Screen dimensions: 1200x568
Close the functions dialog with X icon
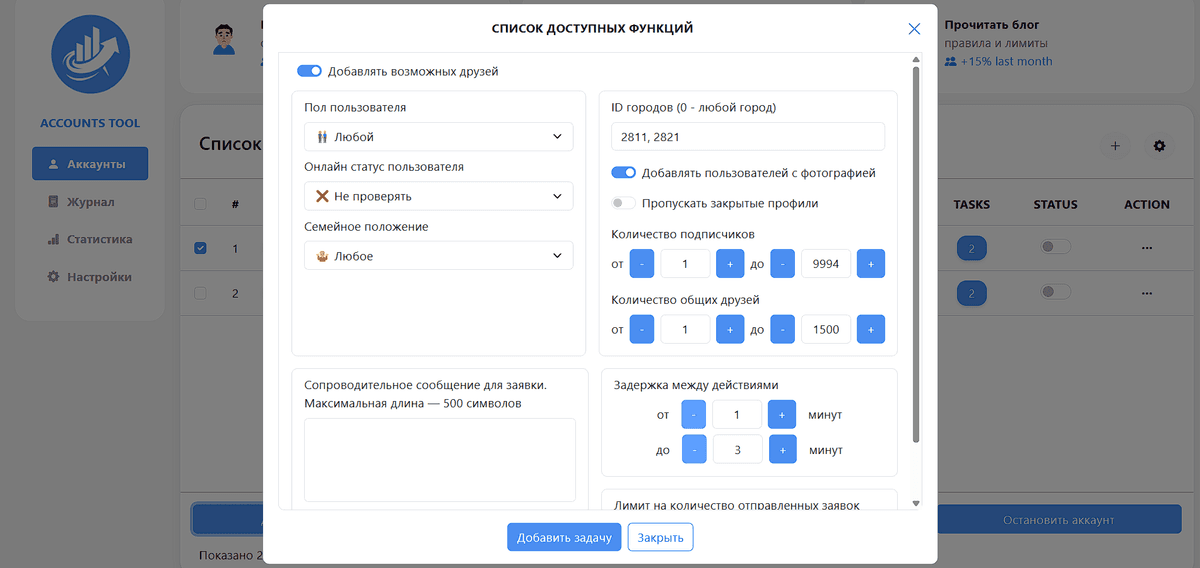914,29
